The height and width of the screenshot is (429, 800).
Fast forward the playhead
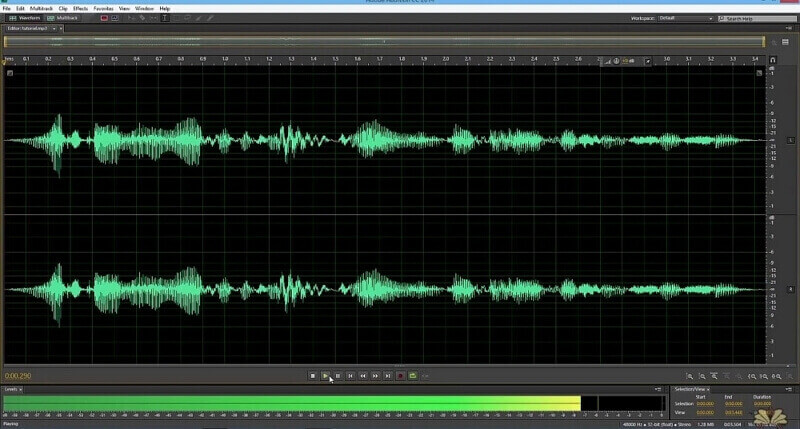(375, 376)
